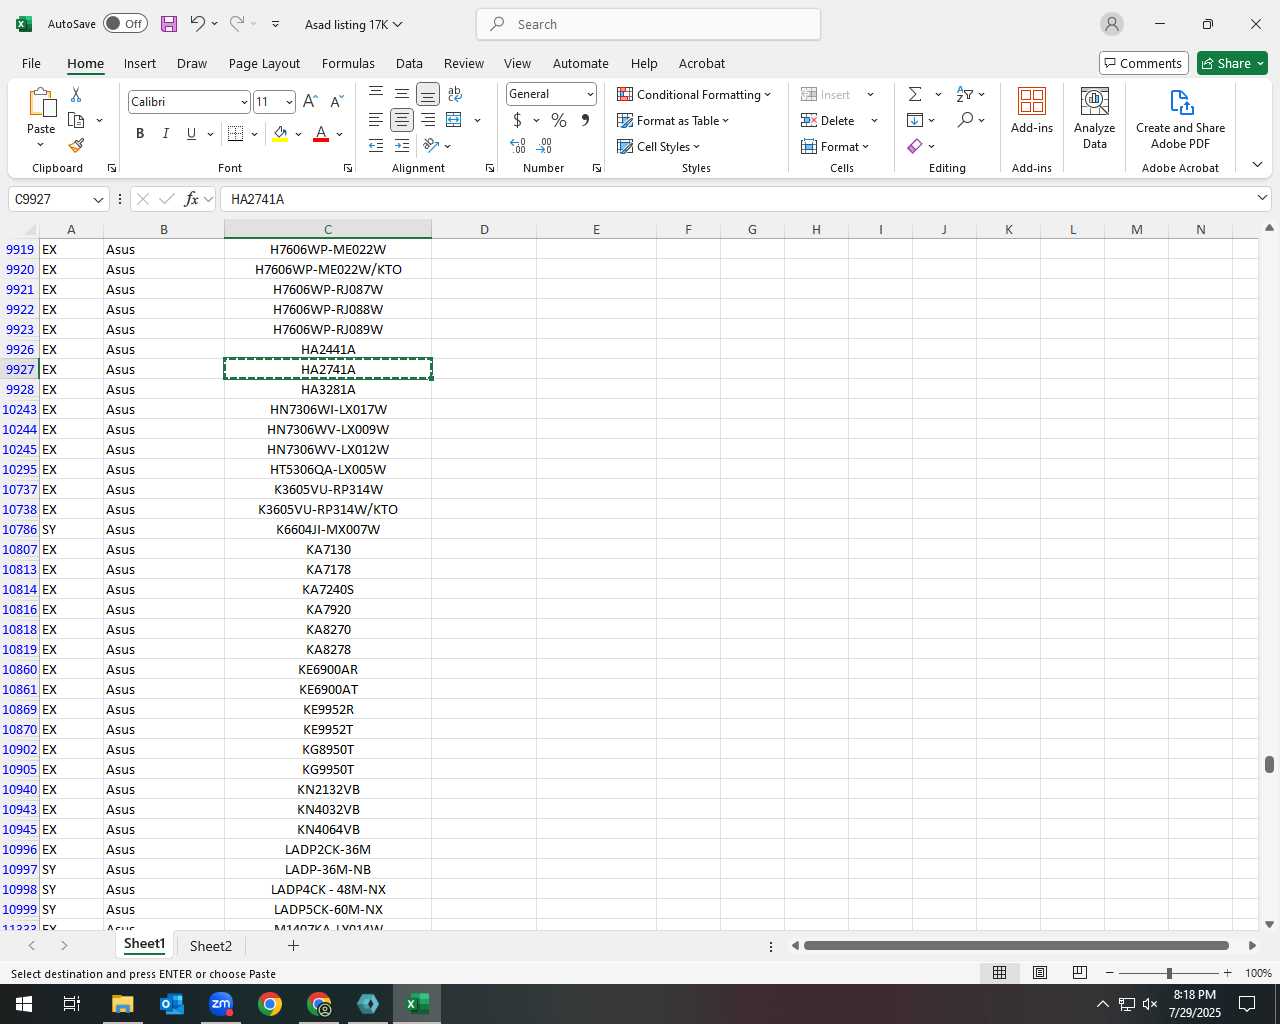Click the Undo arrow icon
1280x1024 pixels.
[x=197, y=24]
